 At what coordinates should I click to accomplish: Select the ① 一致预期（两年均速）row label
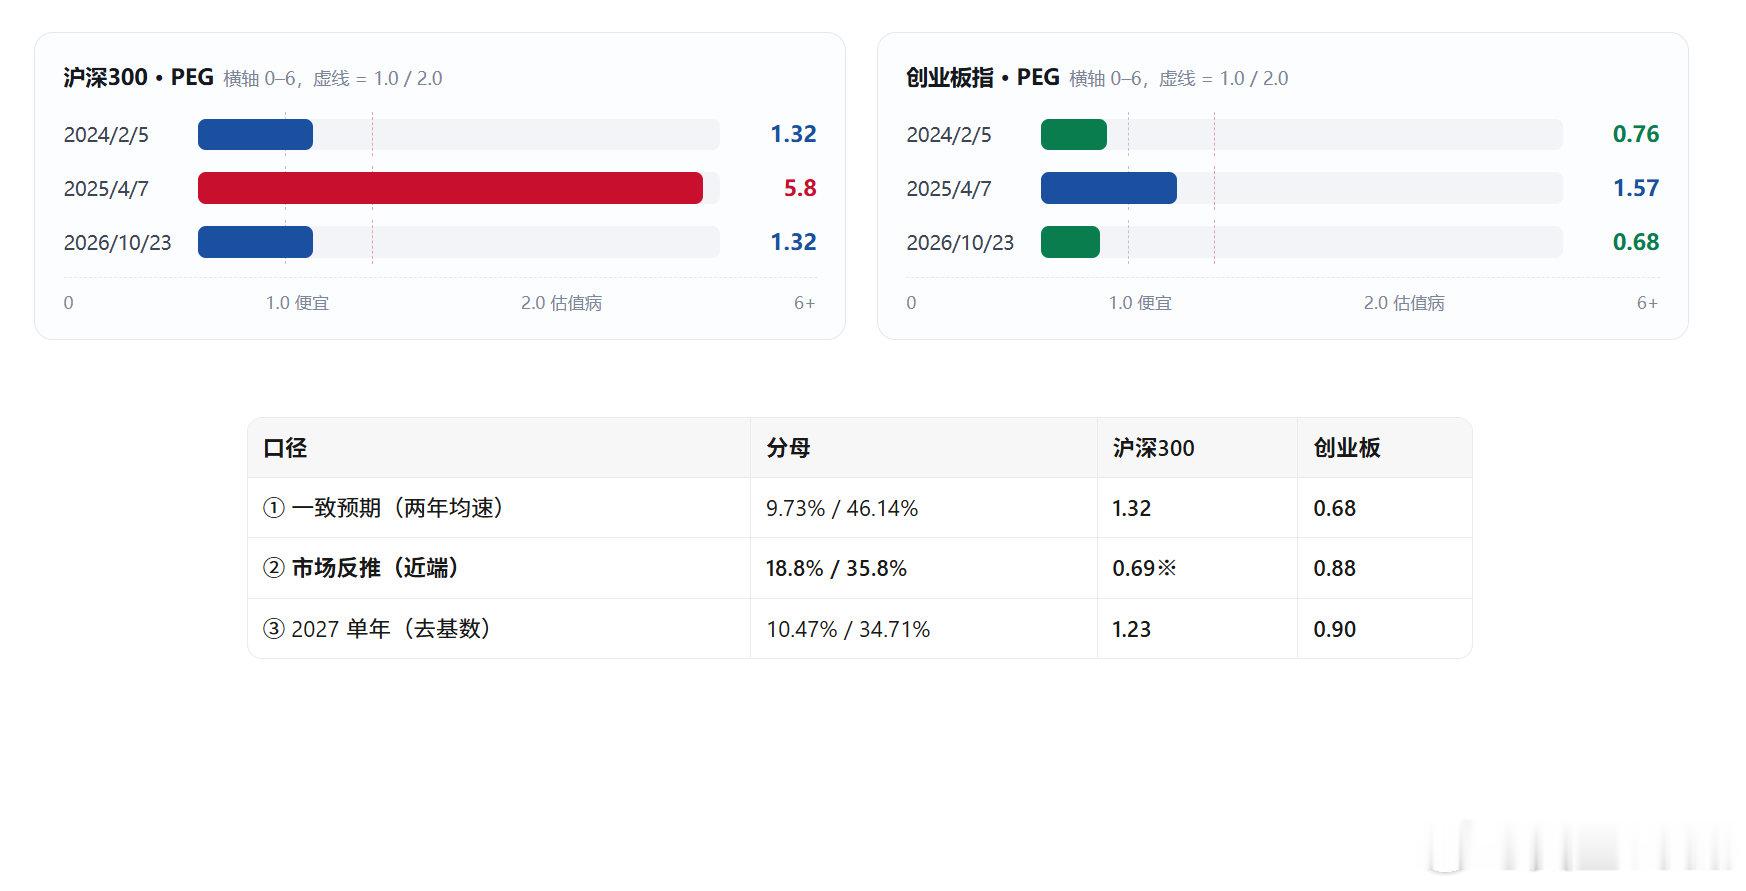click(x=383, y=508)
